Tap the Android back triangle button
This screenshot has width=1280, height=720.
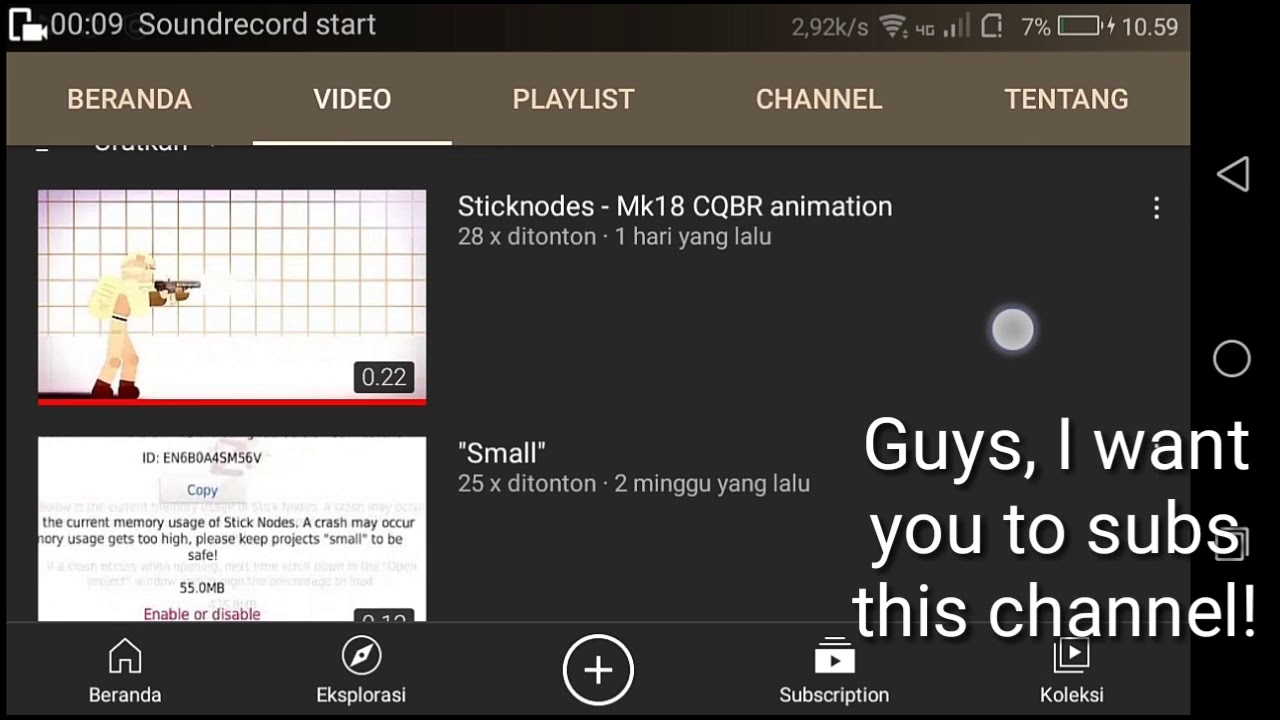pyautogui.click(x=1232, y=174)
